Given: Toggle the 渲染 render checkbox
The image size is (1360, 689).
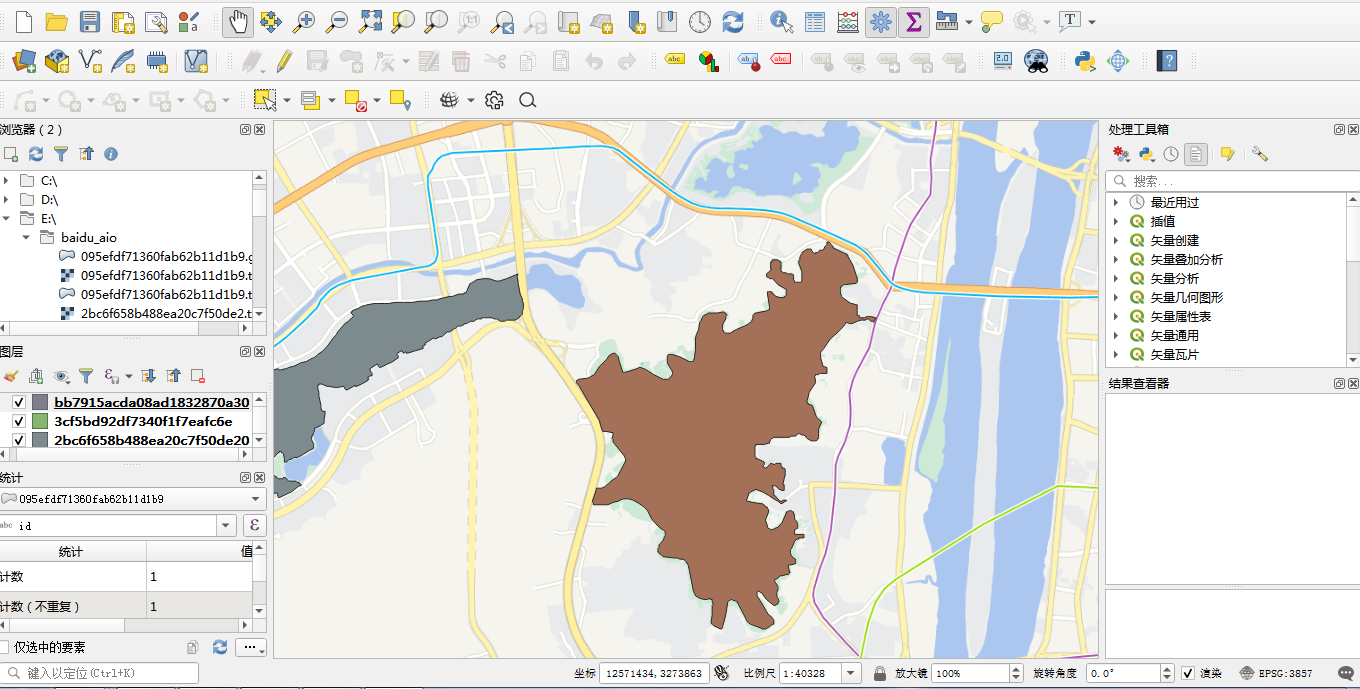Looking at the screenshot, I should [1188, 673].
